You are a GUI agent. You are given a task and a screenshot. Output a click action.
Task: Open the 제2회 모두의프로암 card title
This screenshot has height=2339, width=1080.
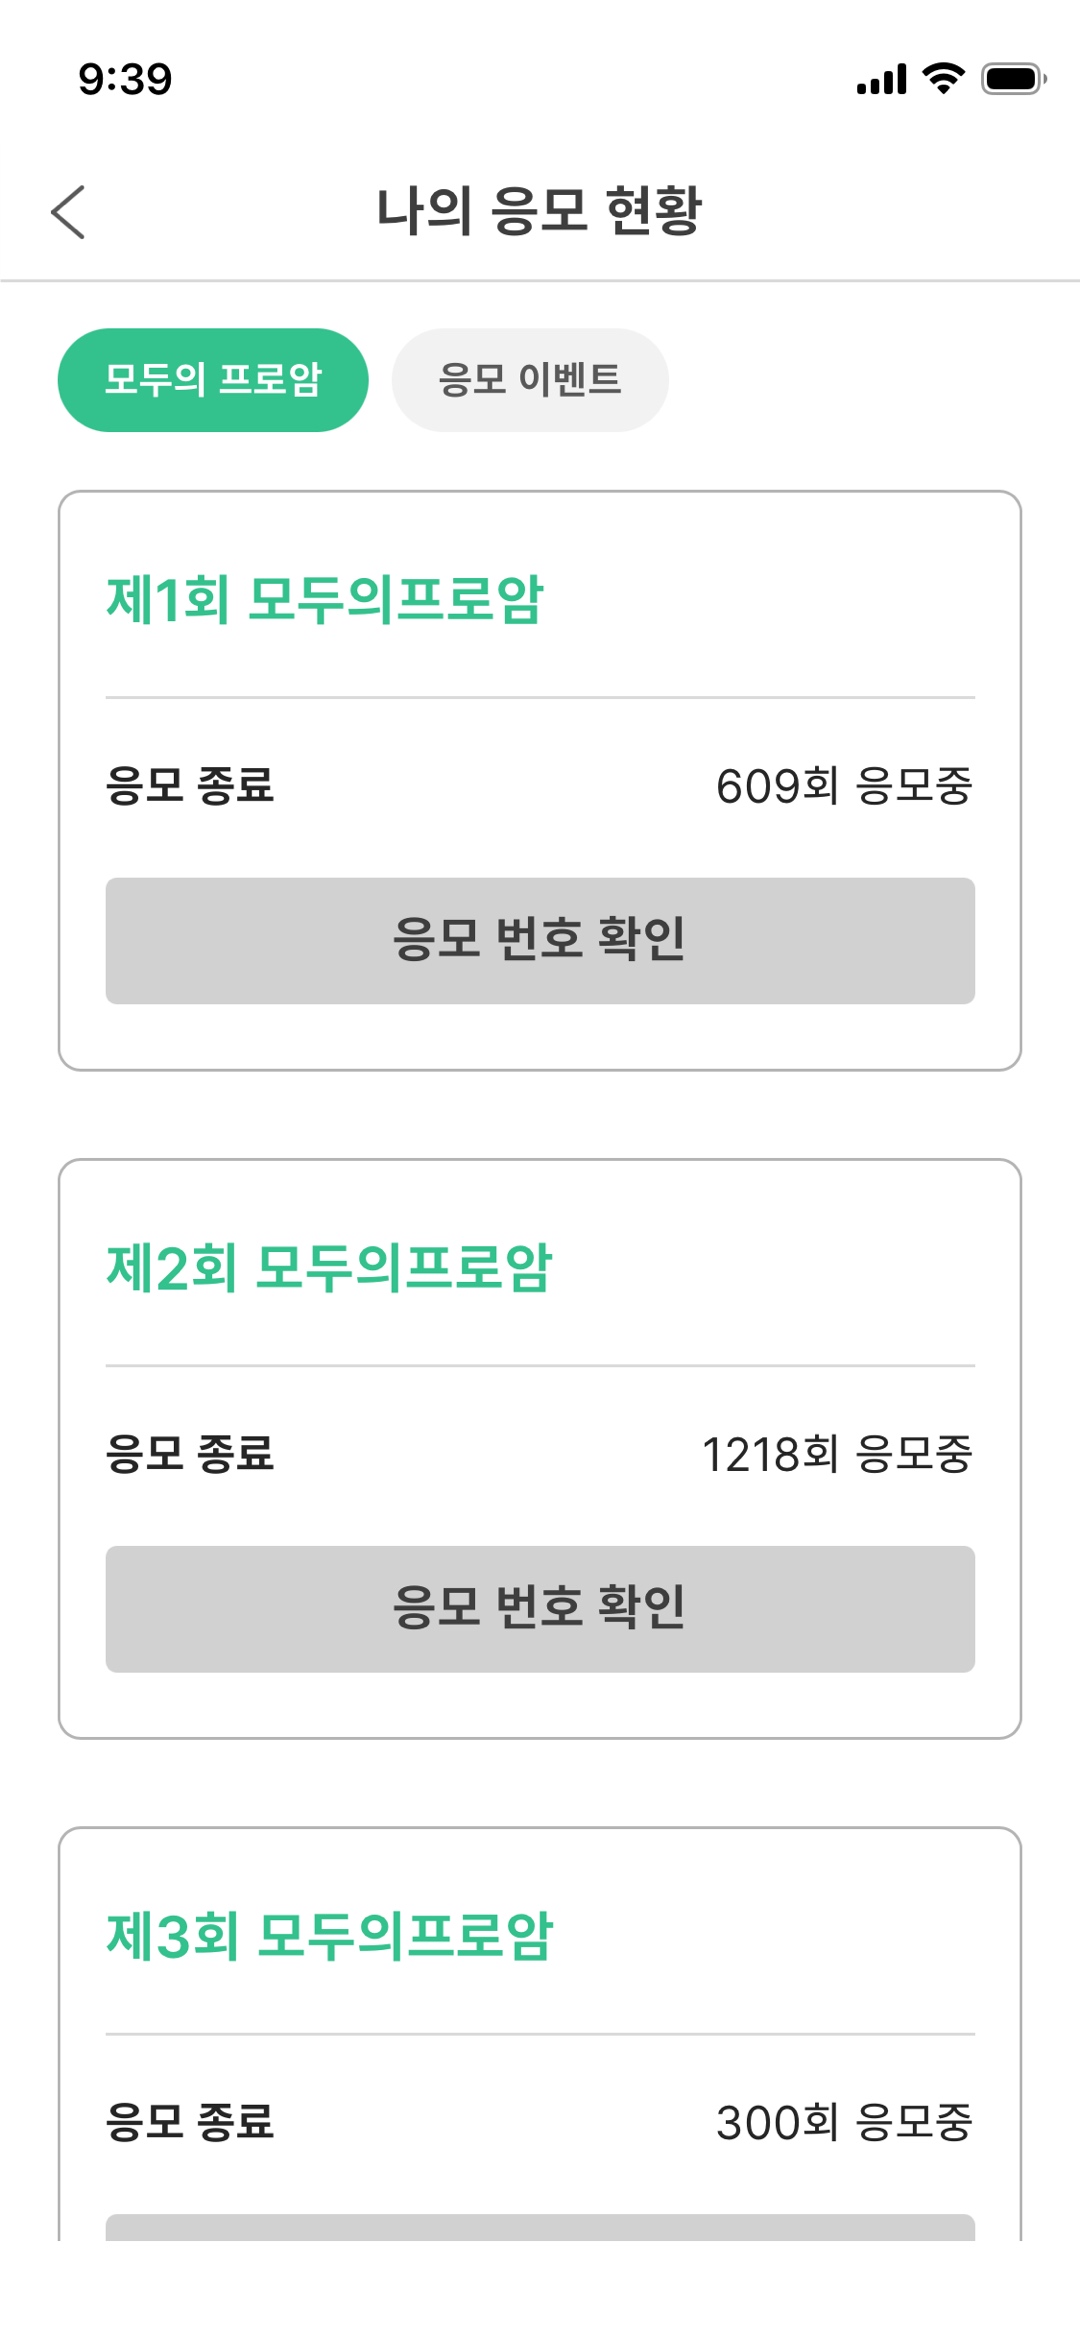(x=329, y=1268)
